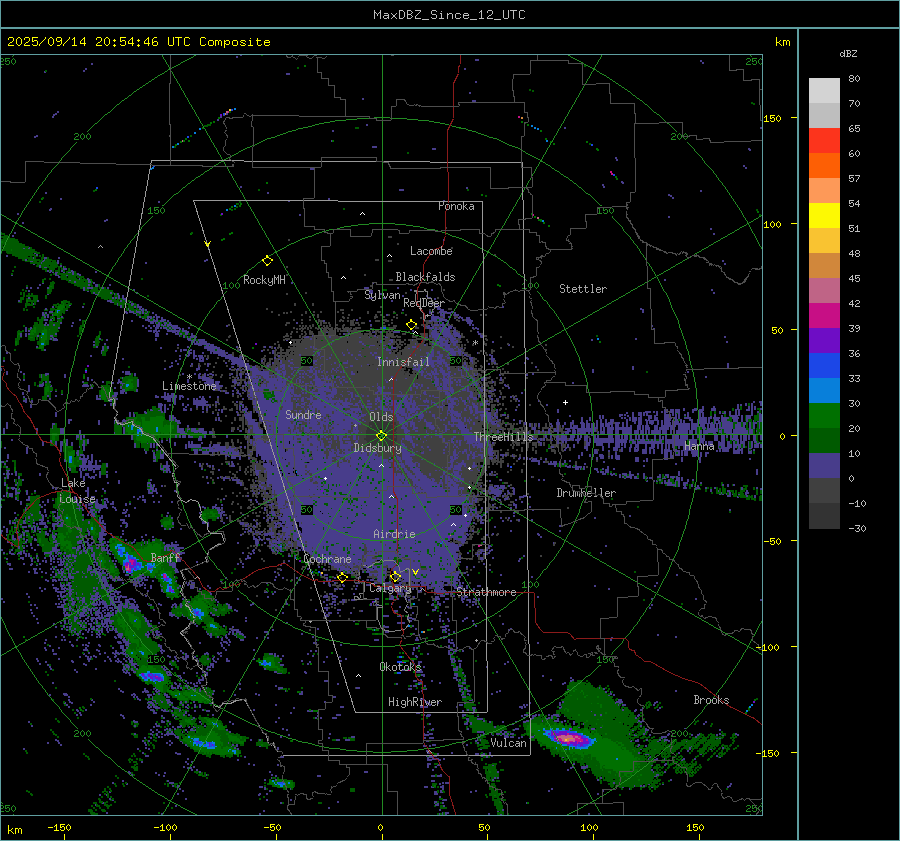Viewport: 900px width, 841px height.
Task: Click the Limestone label
Action: click(189, 386)
